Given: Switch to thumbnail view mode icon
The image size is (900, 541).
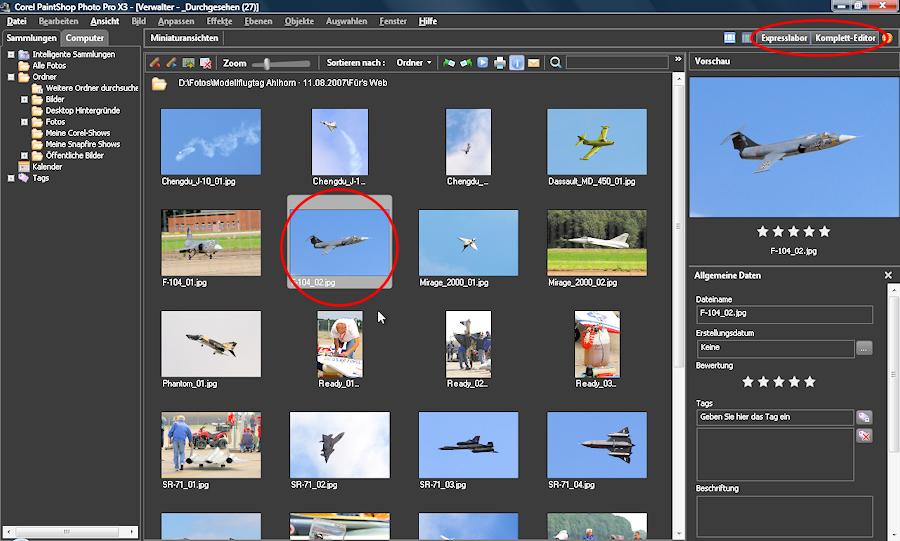Looking at the screenshot, I should 730,38.
